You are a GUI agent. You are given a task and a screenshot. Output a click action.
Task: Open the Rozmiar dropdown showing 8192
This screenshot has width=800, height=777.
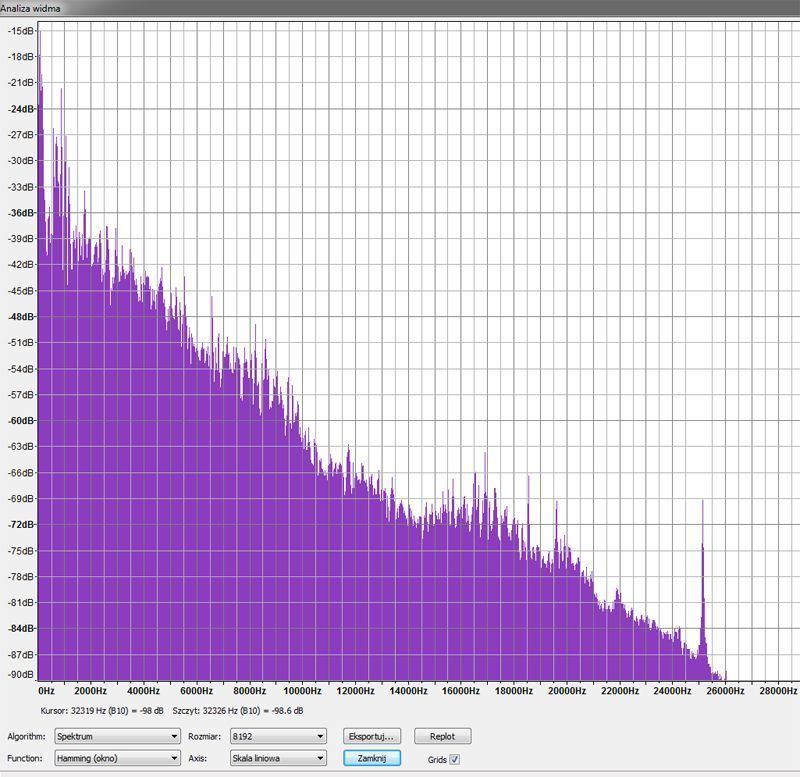pos(278,736)
